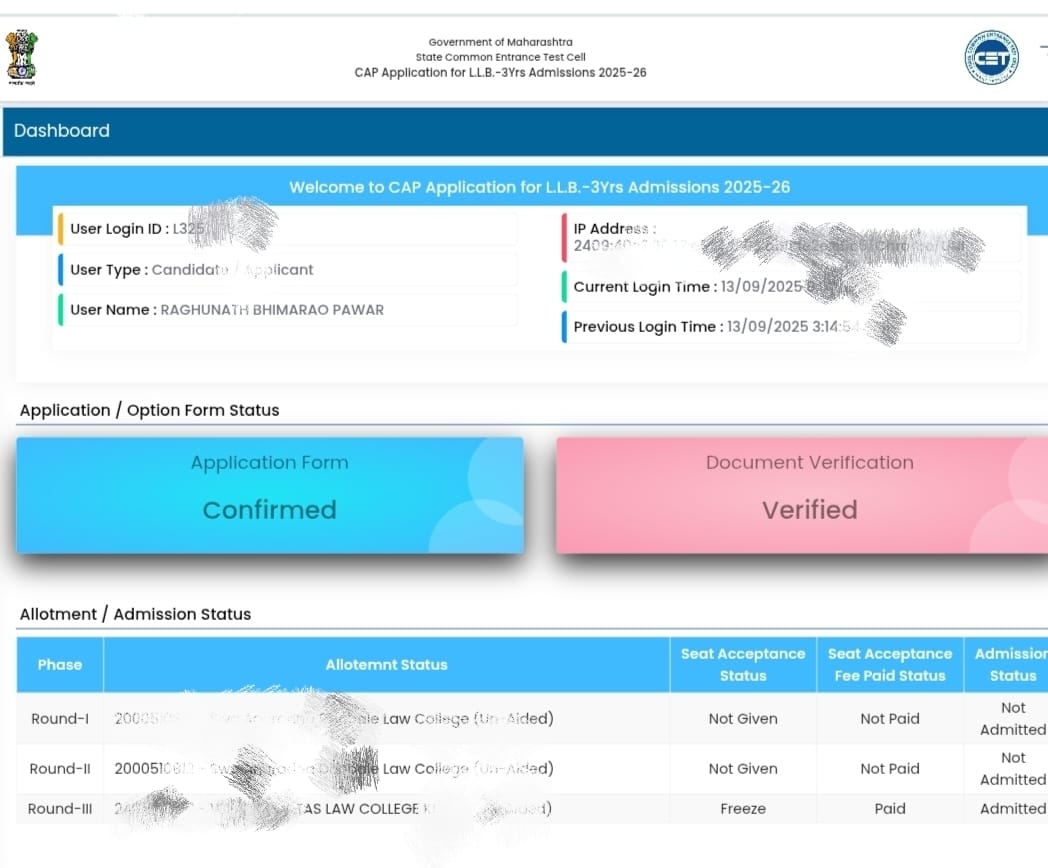Select User Name RAGHUNATH BHIMARAO PAWAR

tap(287, 310)
